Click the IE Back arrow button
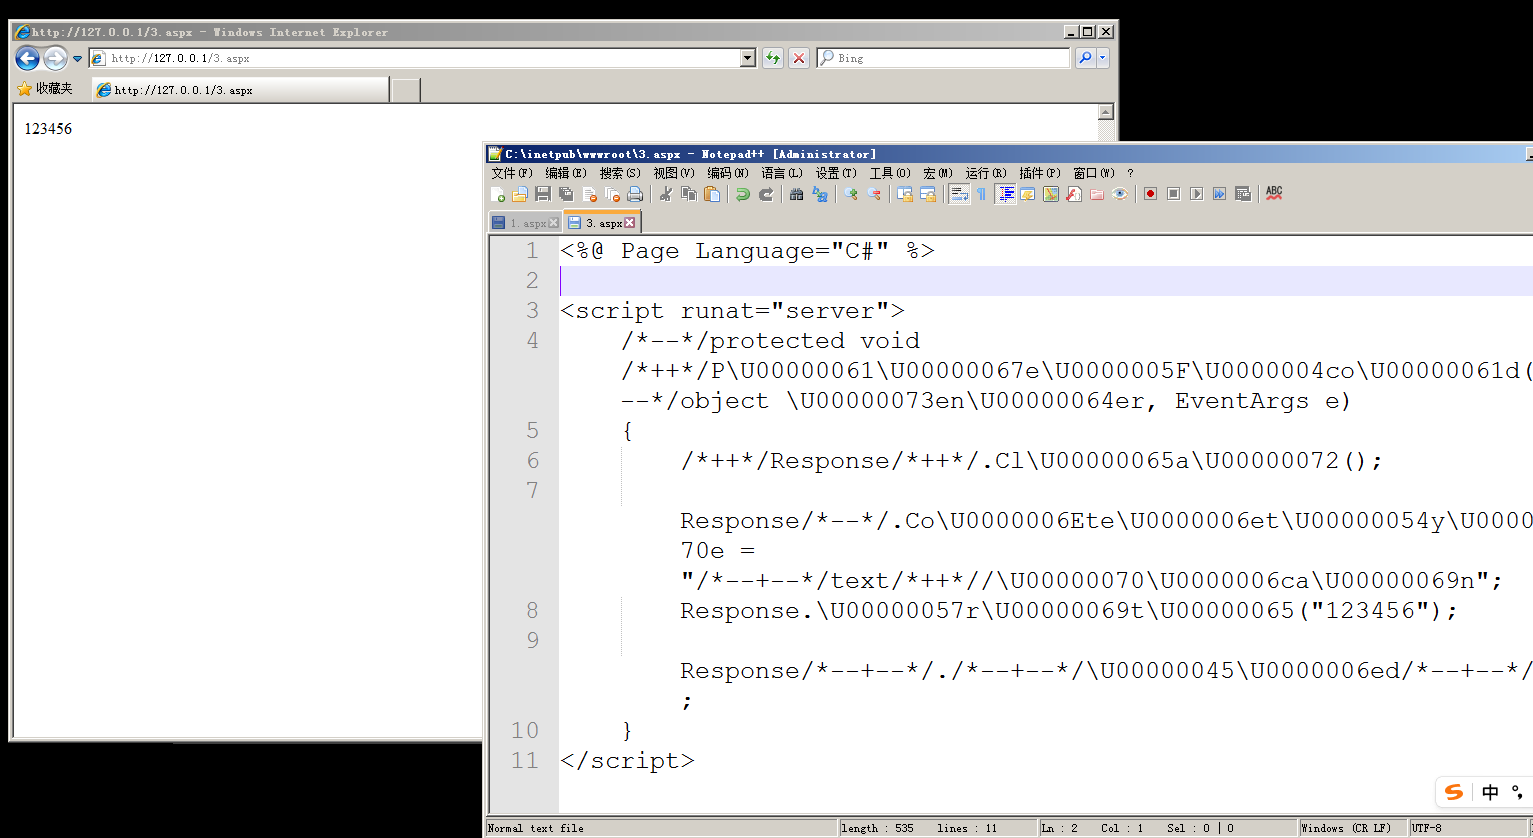Screen dimensions: 1533x838 [x=27, y=58]
